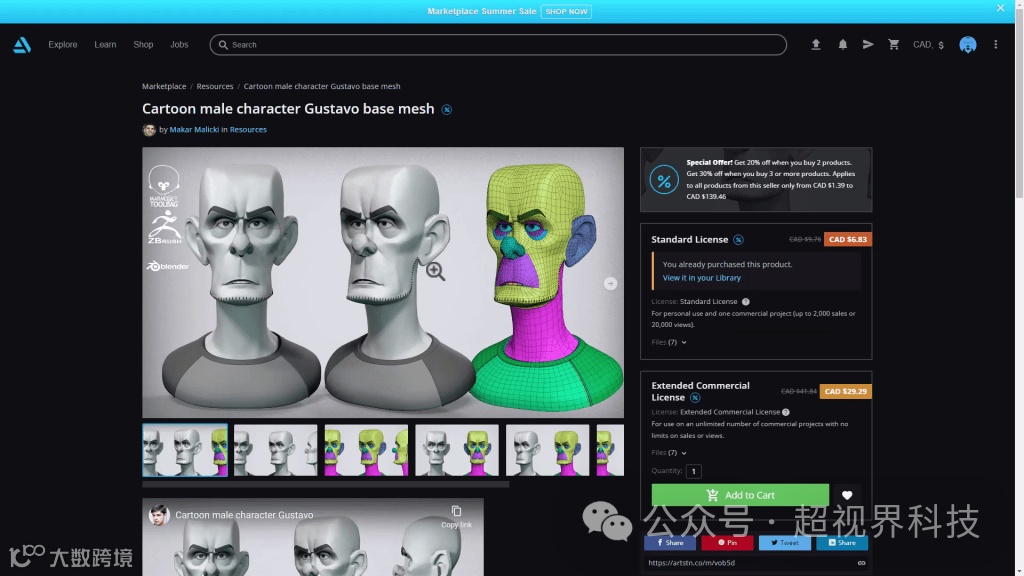1024x576 pixels.
Task: Select the fourth image thumbnail
Action: pyautogui.click(x=457, y=450)
